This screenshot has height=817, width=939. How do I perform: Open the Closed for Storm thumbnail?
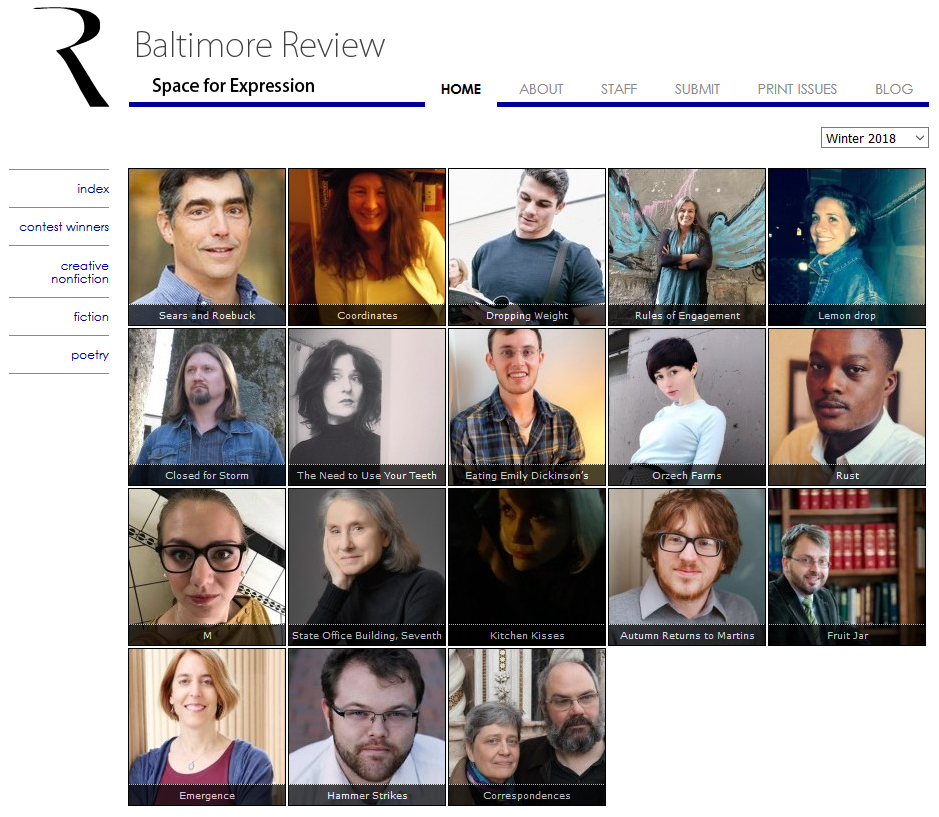coord(207,407)
